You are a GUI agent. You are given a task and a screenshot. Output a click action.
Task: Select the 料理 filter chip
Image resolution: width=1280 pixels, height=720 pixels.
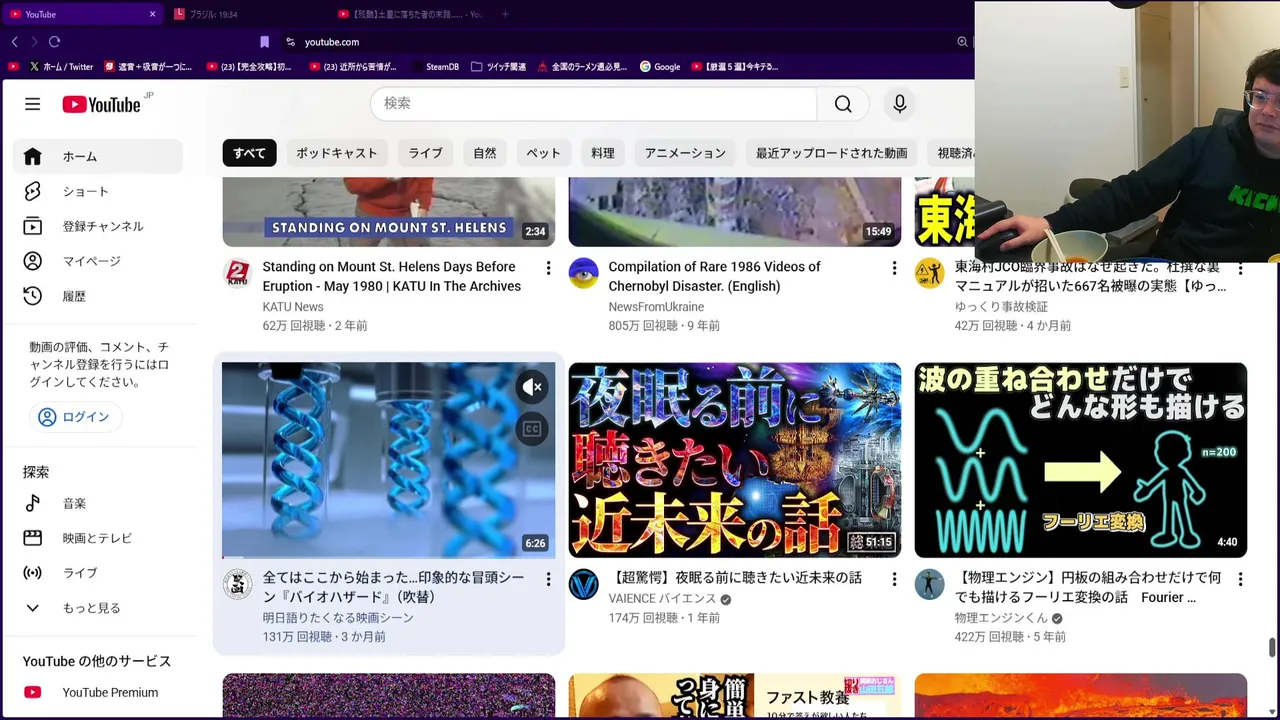(602, 153)
